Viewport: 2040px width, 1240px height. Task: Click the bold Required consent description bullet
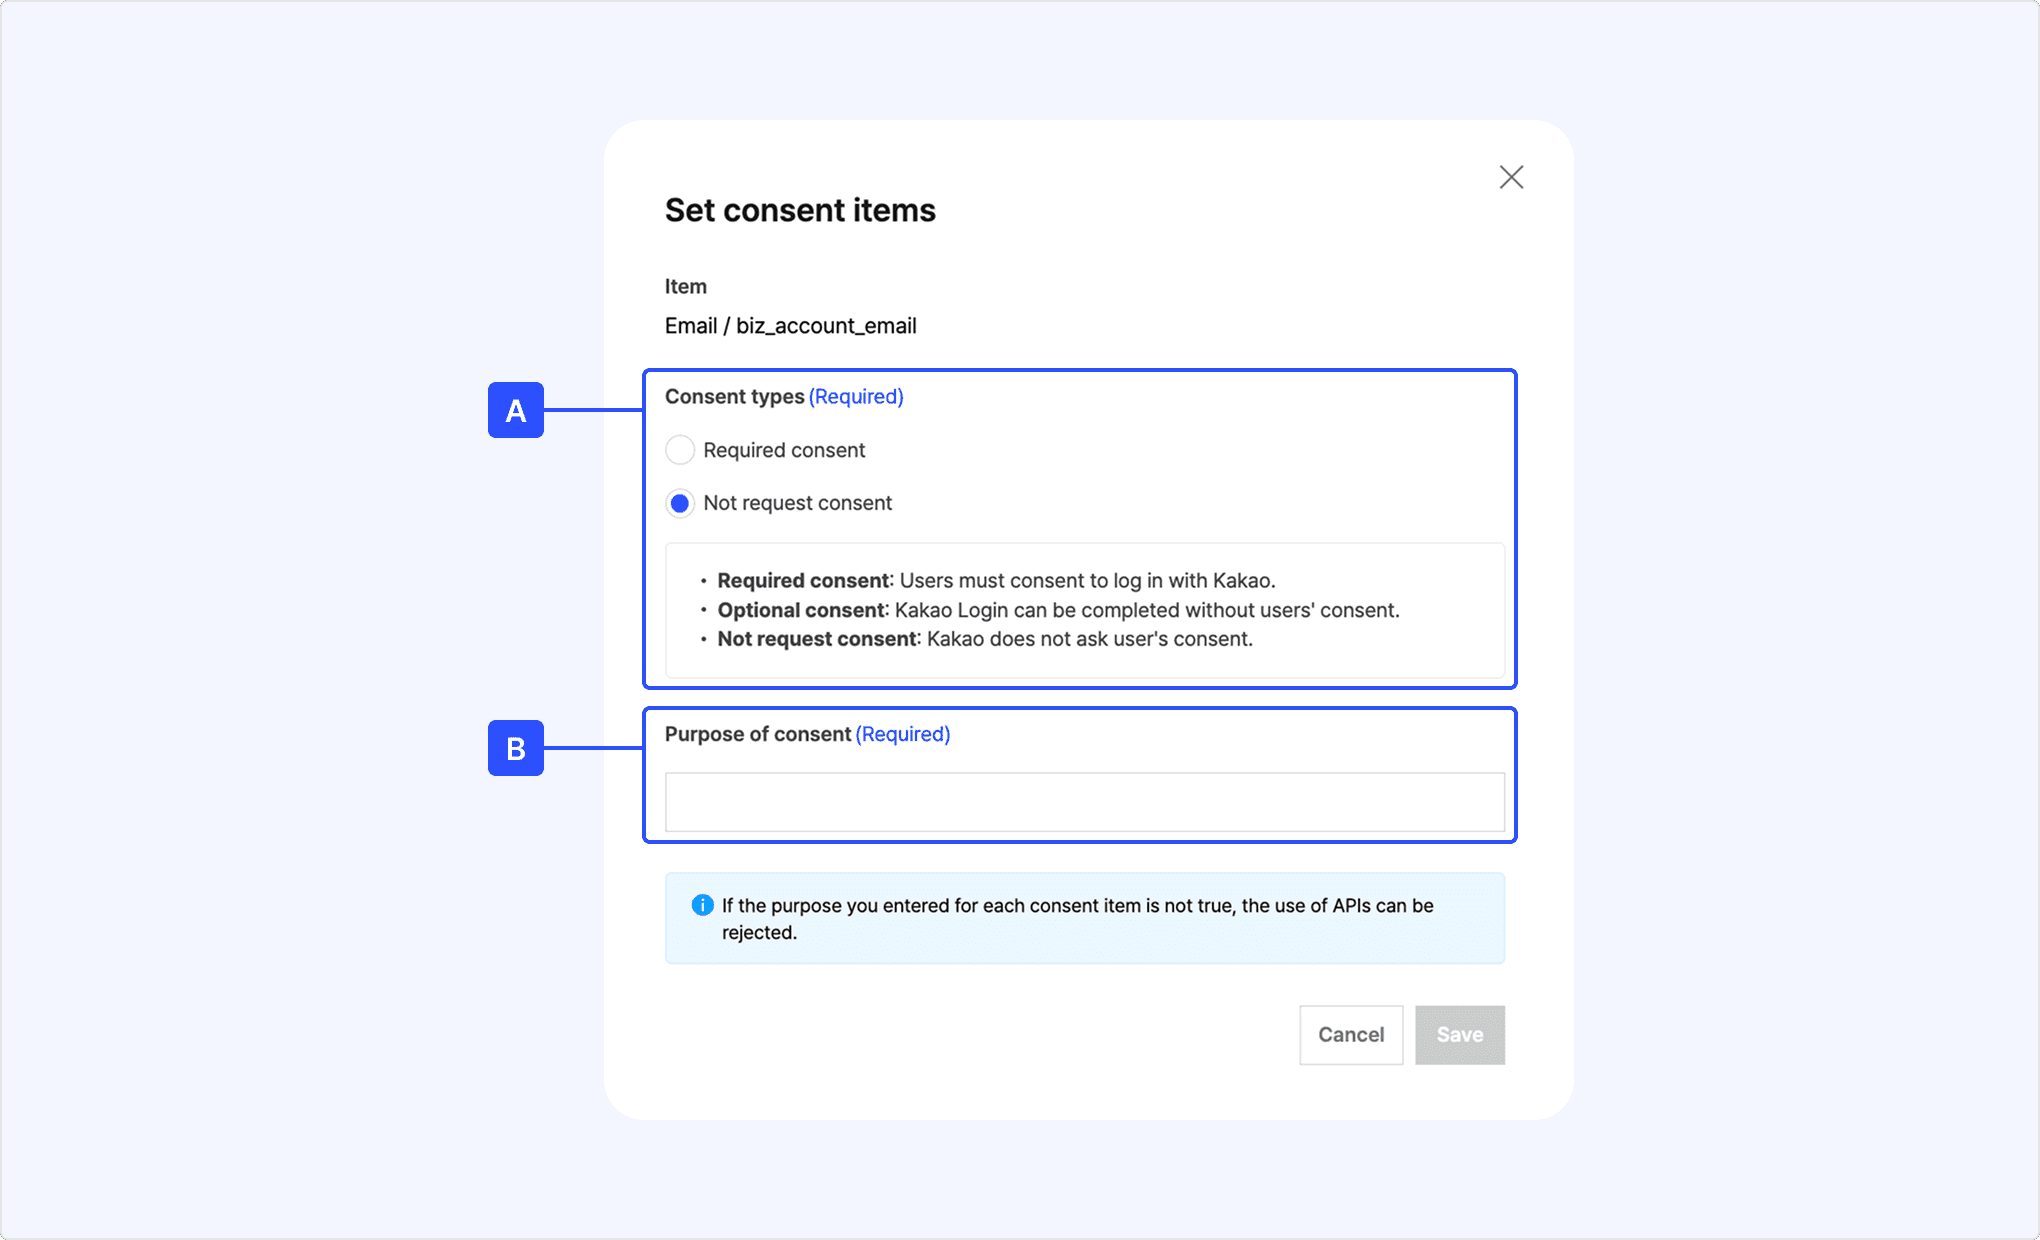(803, 581)
